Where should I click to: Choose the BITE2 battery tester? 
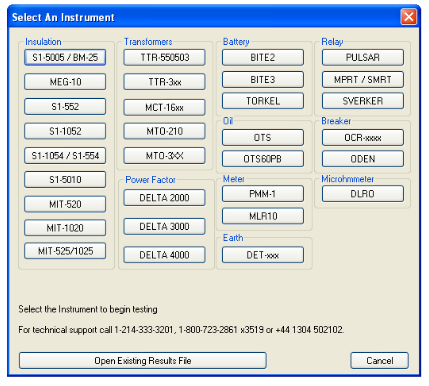tap(263, 57)
